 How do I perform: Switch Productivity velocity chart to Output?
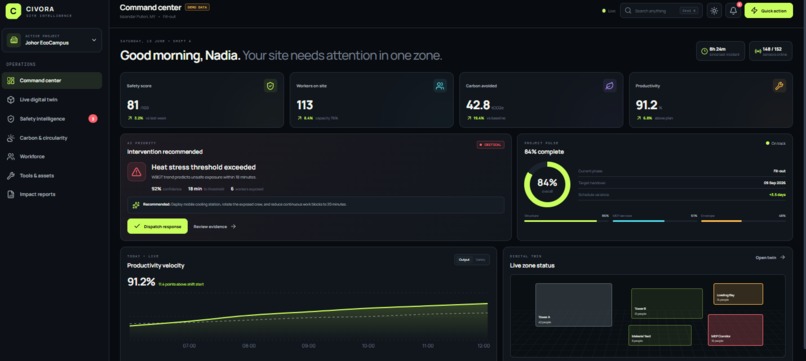[464, 260]
